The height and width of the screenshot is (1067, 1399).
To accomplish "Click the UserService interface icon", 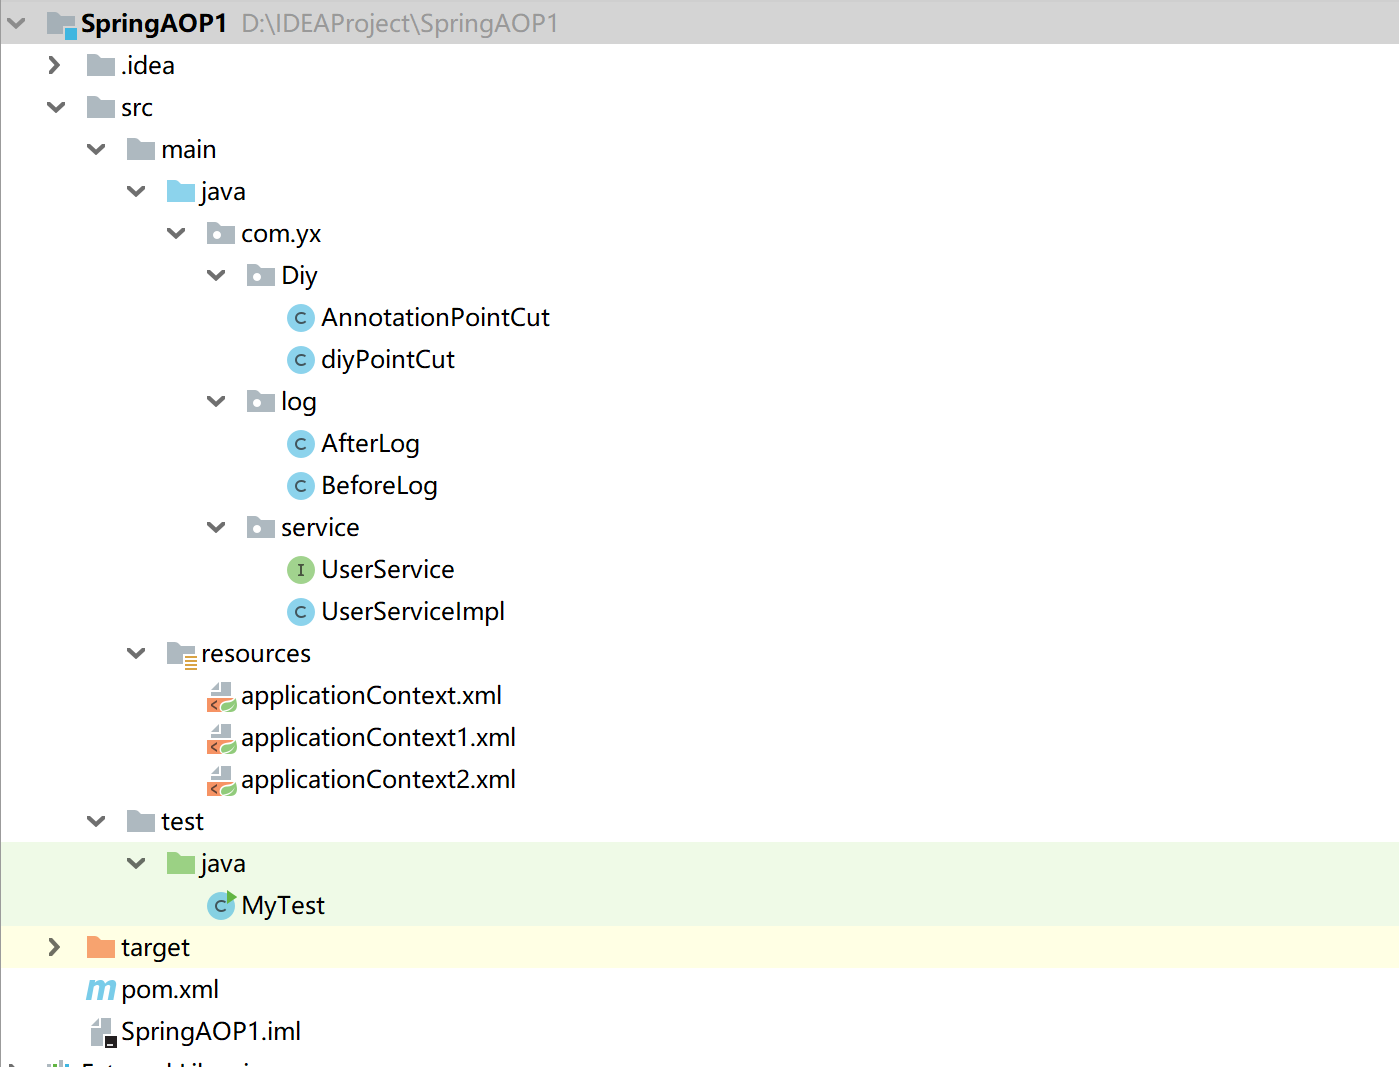I will pyautogui.click(x=301, y=570).
